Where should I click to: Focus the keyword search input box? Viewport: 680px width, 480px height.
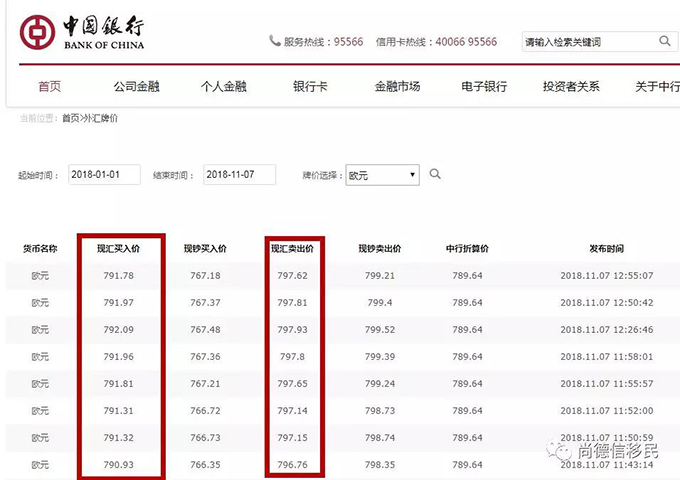pyautogui.click(x=588, y=42)
